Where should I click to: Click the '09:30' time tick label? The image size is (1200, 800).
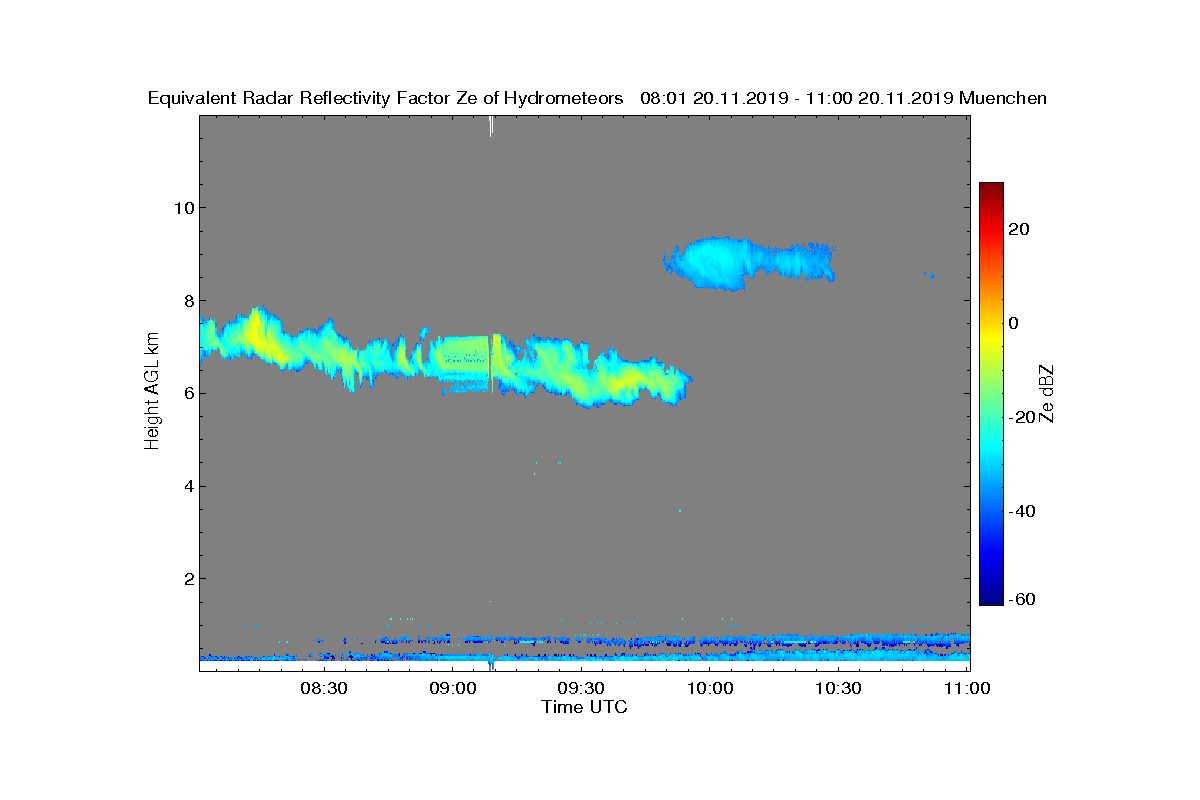tap(581, 688)
